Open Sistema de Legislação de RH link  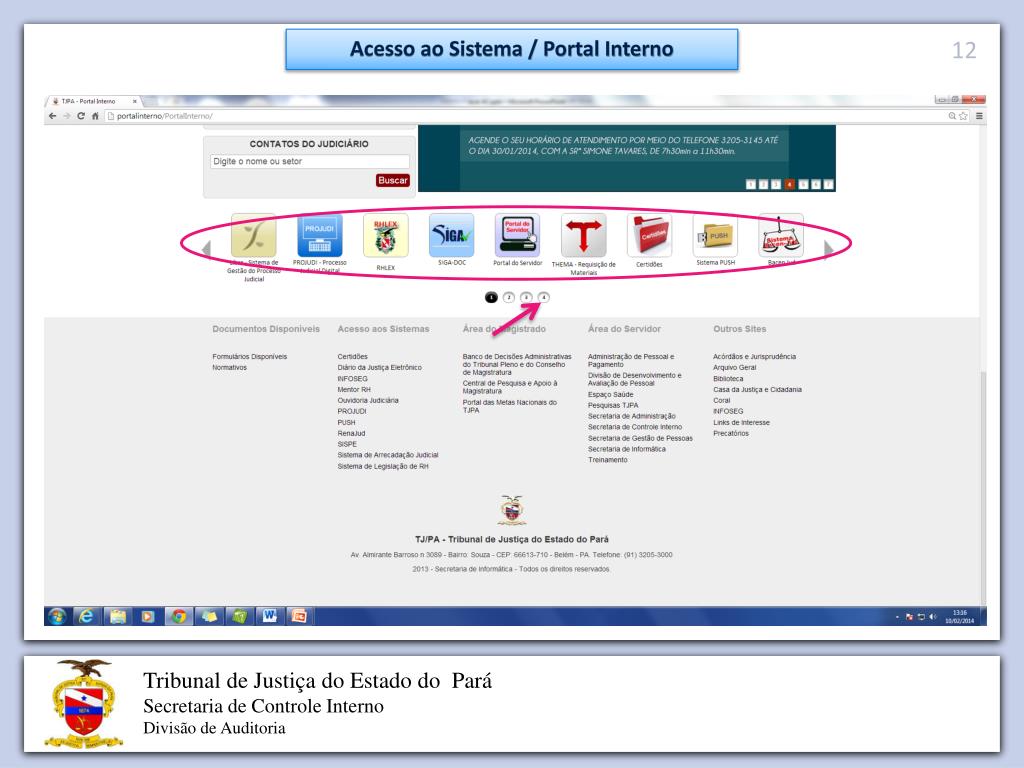coord(383,466)
